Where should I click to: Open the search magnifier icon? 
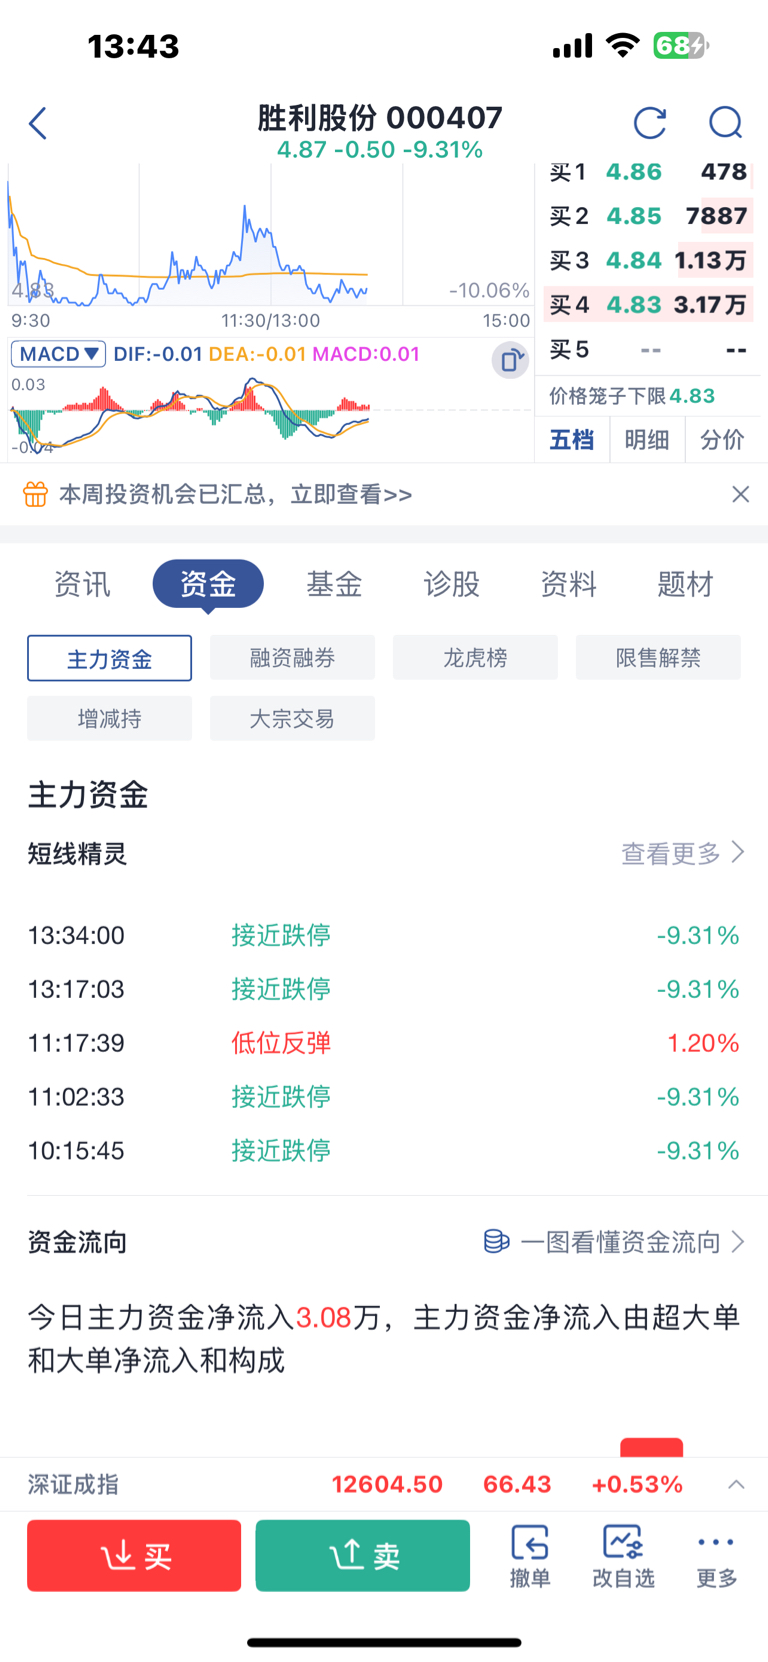pyautogui.click(x=725, y=123)
